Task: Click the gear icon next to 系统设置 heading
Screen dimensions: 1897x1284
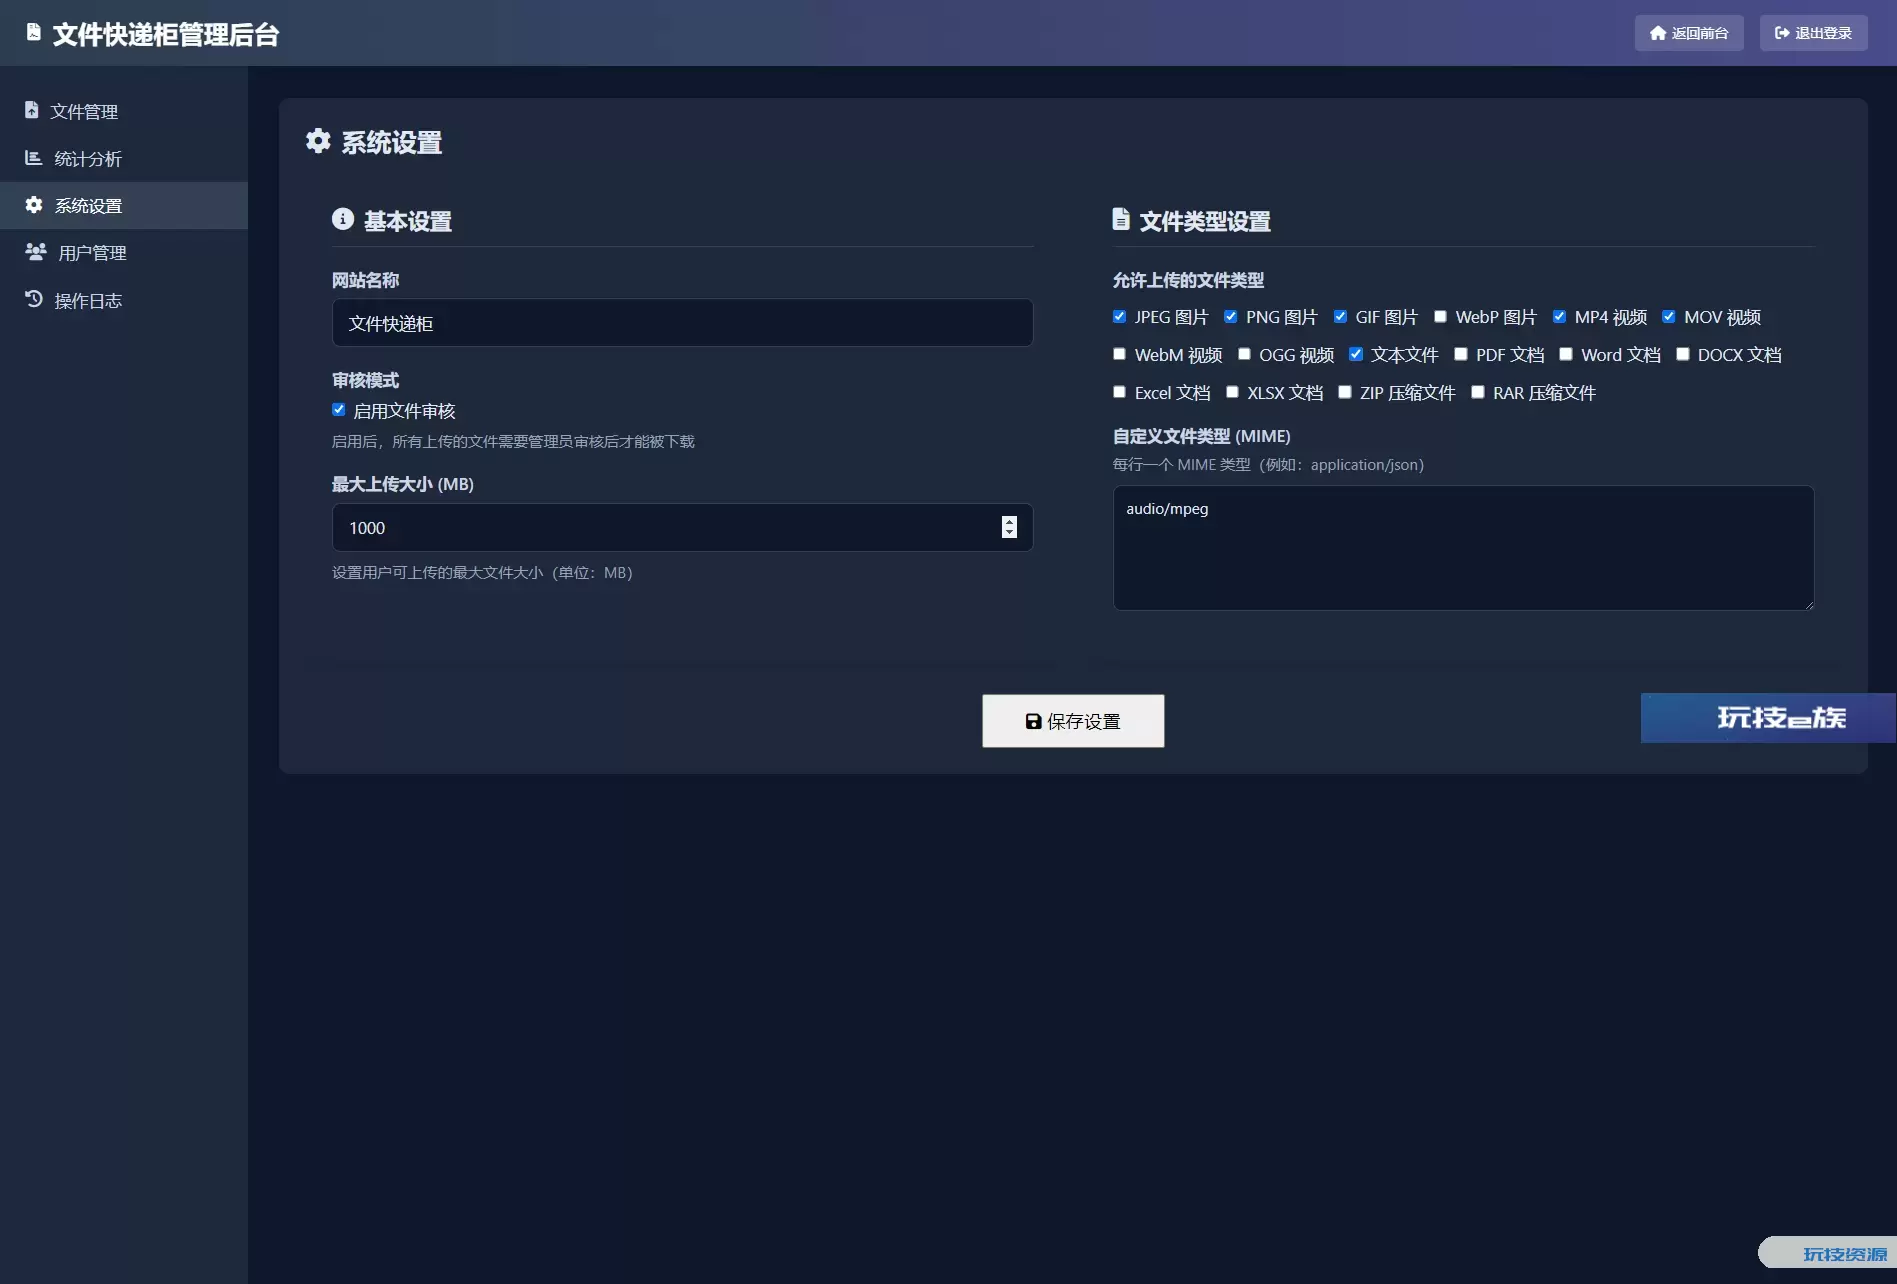Action: pos(318,141)
